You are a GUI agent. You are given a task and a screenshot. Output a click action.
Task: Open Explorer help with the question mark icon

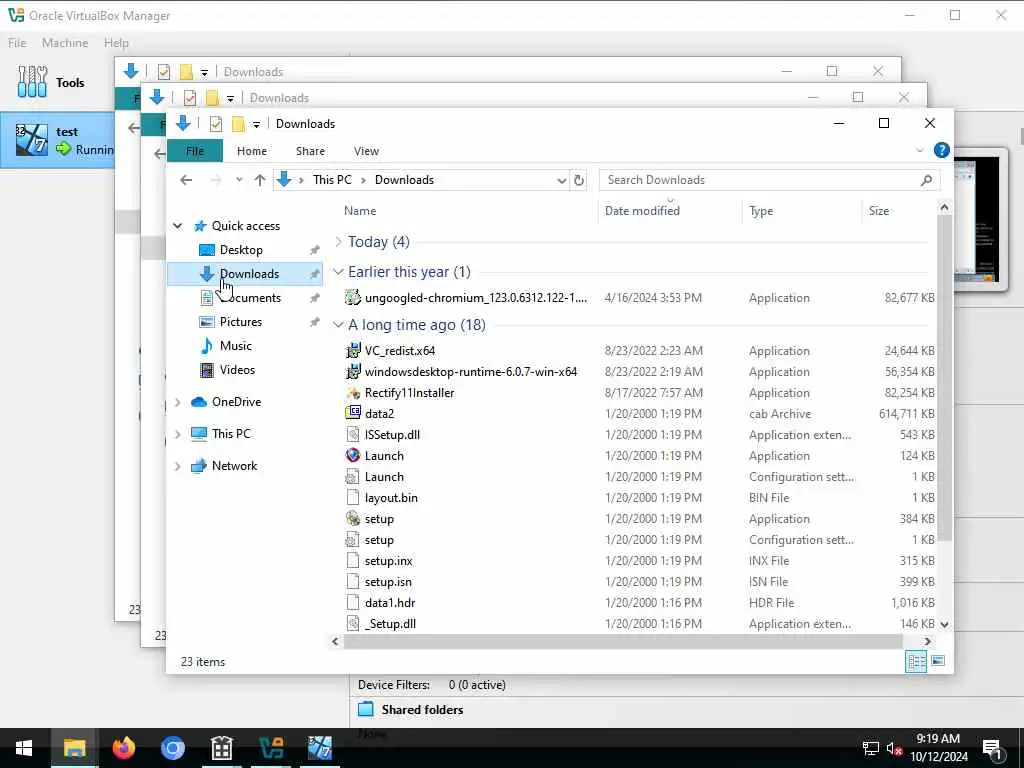(941, 150)
